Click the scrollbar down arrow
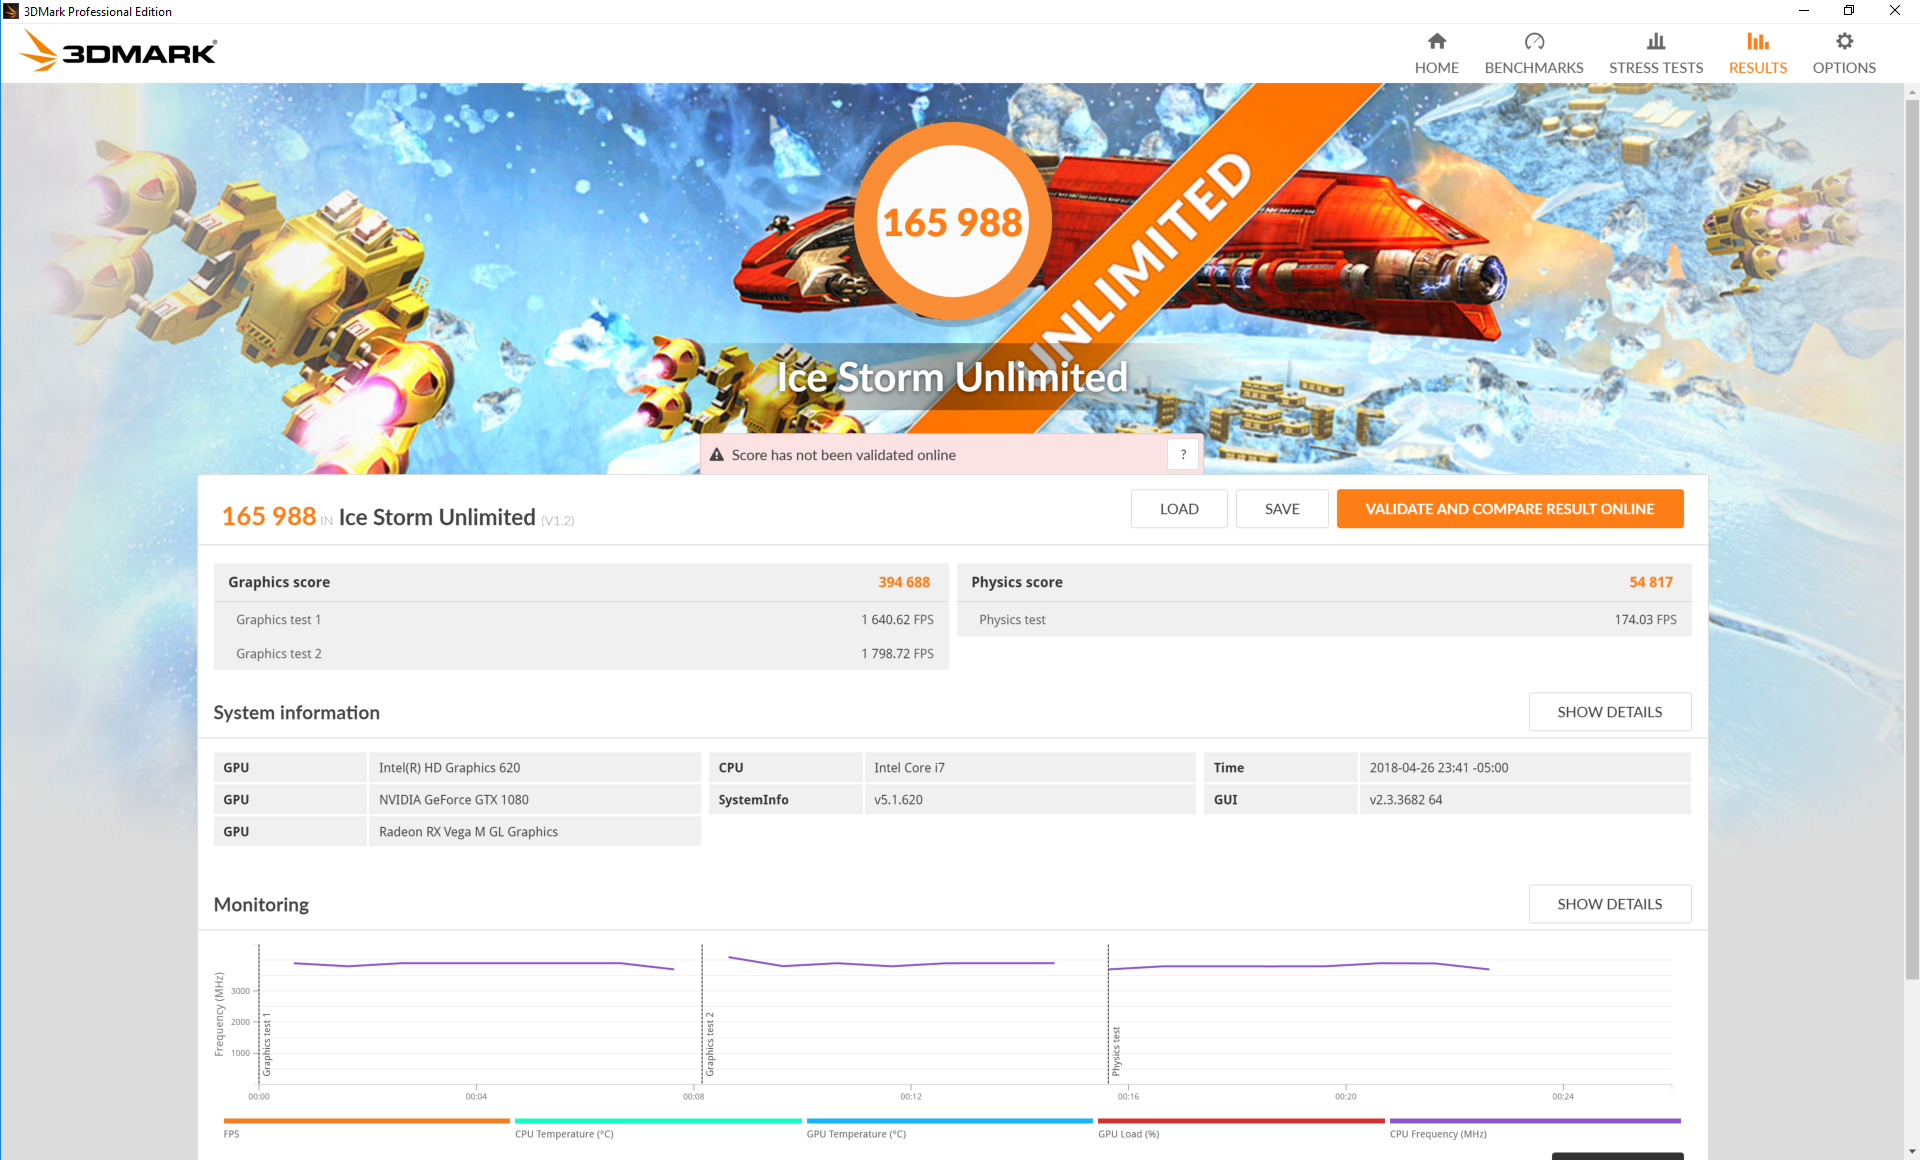This screenshot has height=1160, width=1920. 1911,1151
